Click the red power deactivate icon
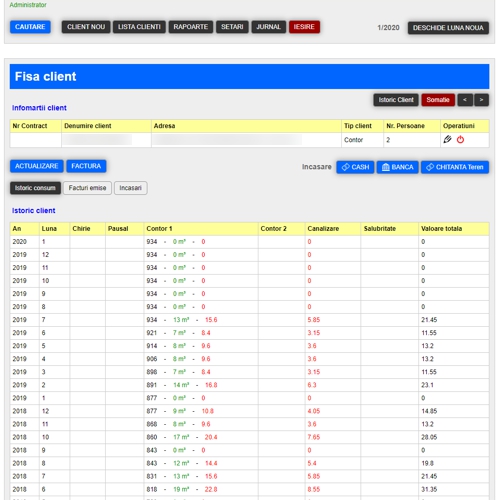The width and height of the screenshot is (500, 500). [x=460, y=139]
